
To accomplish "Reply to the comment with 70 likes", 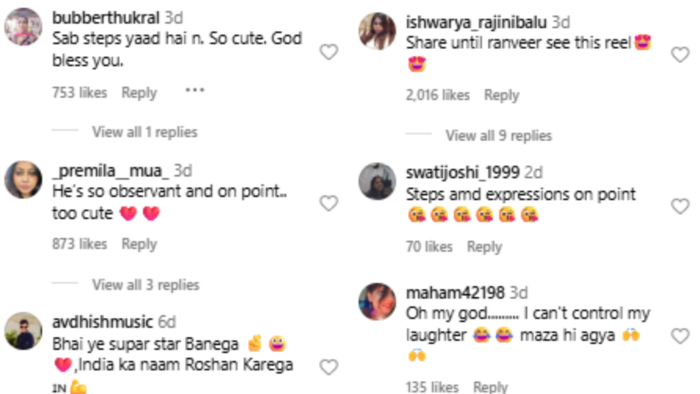I will point(484,247).
